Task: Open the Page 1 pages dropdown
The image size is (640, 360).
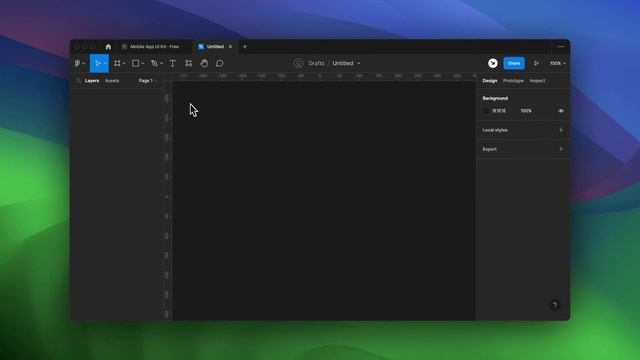Action: pos(147,81)
